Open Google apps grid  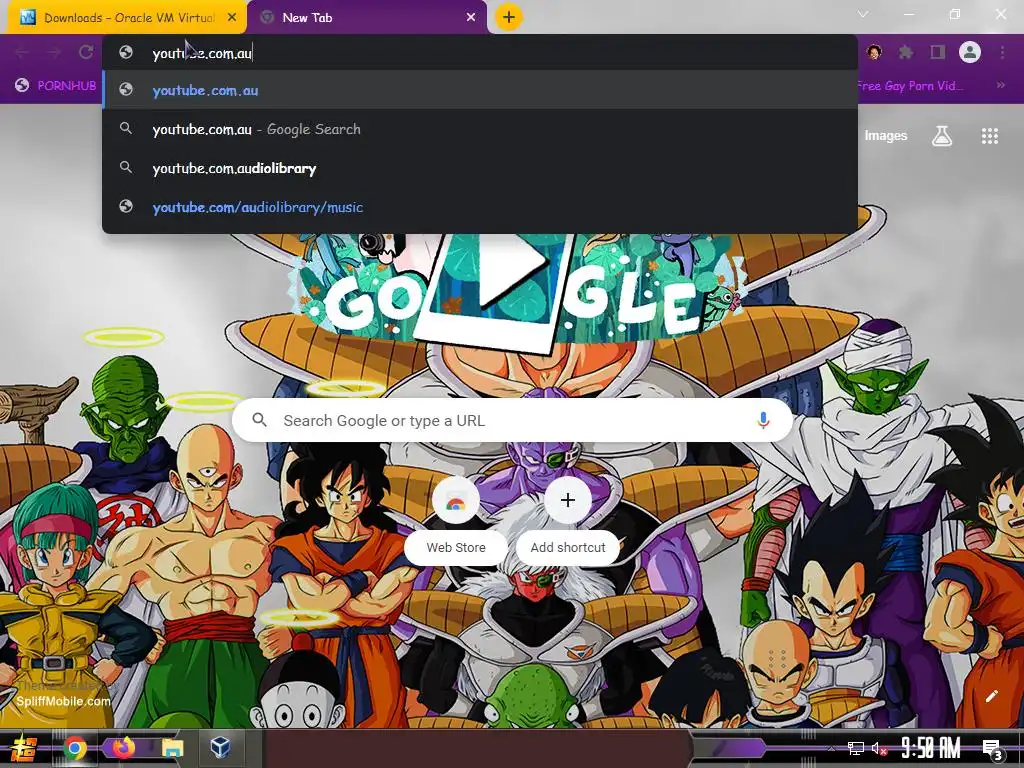tap(989, 136)
